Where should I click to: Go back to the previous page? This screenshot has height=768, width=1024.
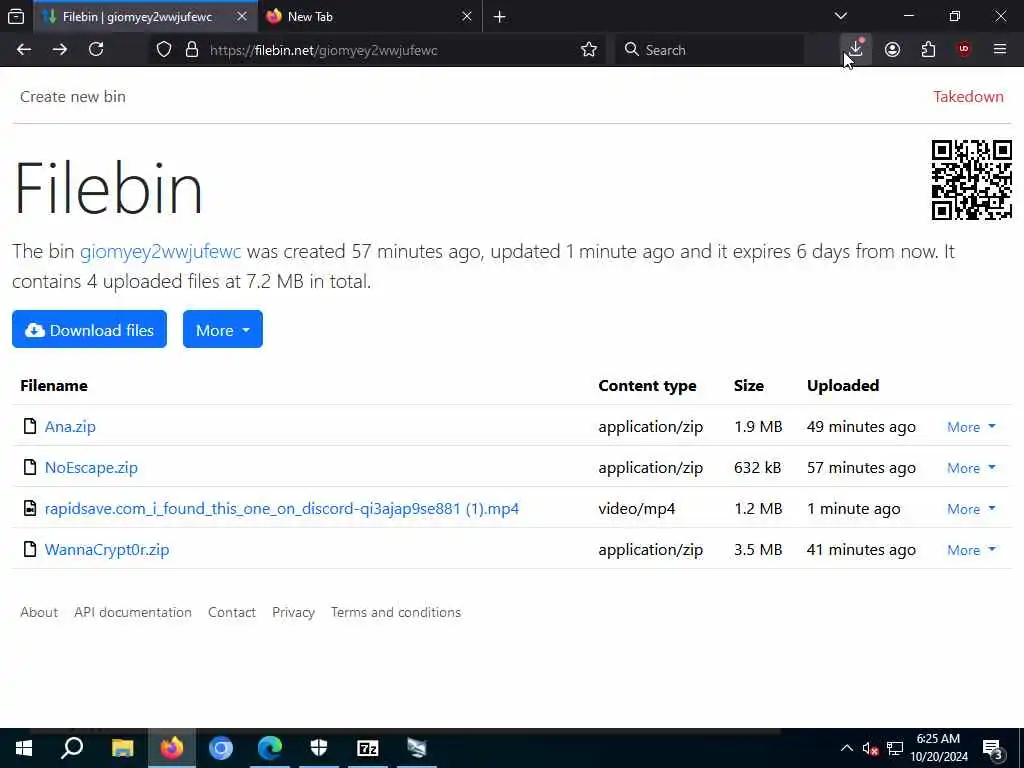24,50
